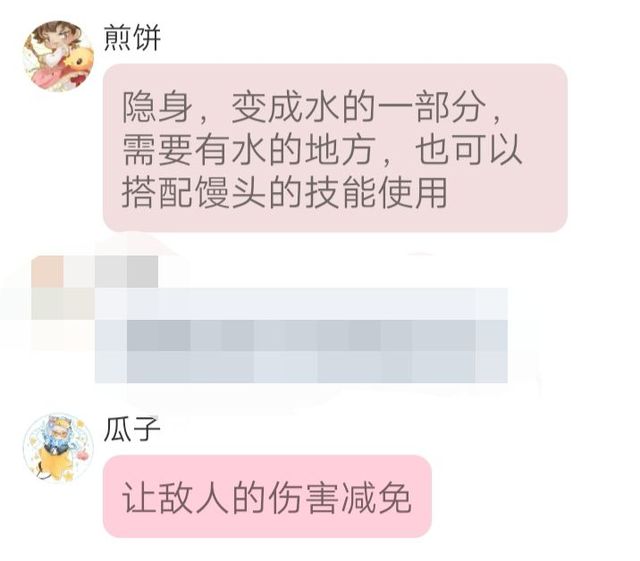Select the pixelated gray message bubble
The width and height of the screenshot is (640, 561).
coord(301,336)
